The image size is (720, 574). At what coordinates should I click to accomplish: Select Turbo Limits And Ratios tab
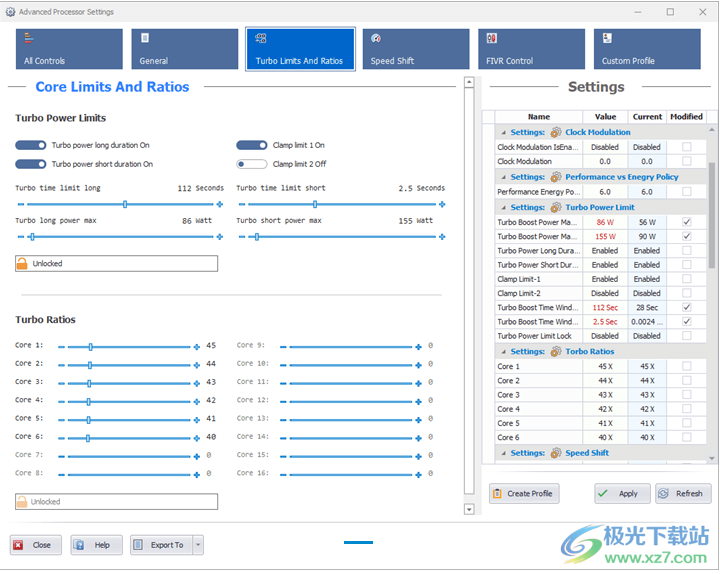pos(300,49)
